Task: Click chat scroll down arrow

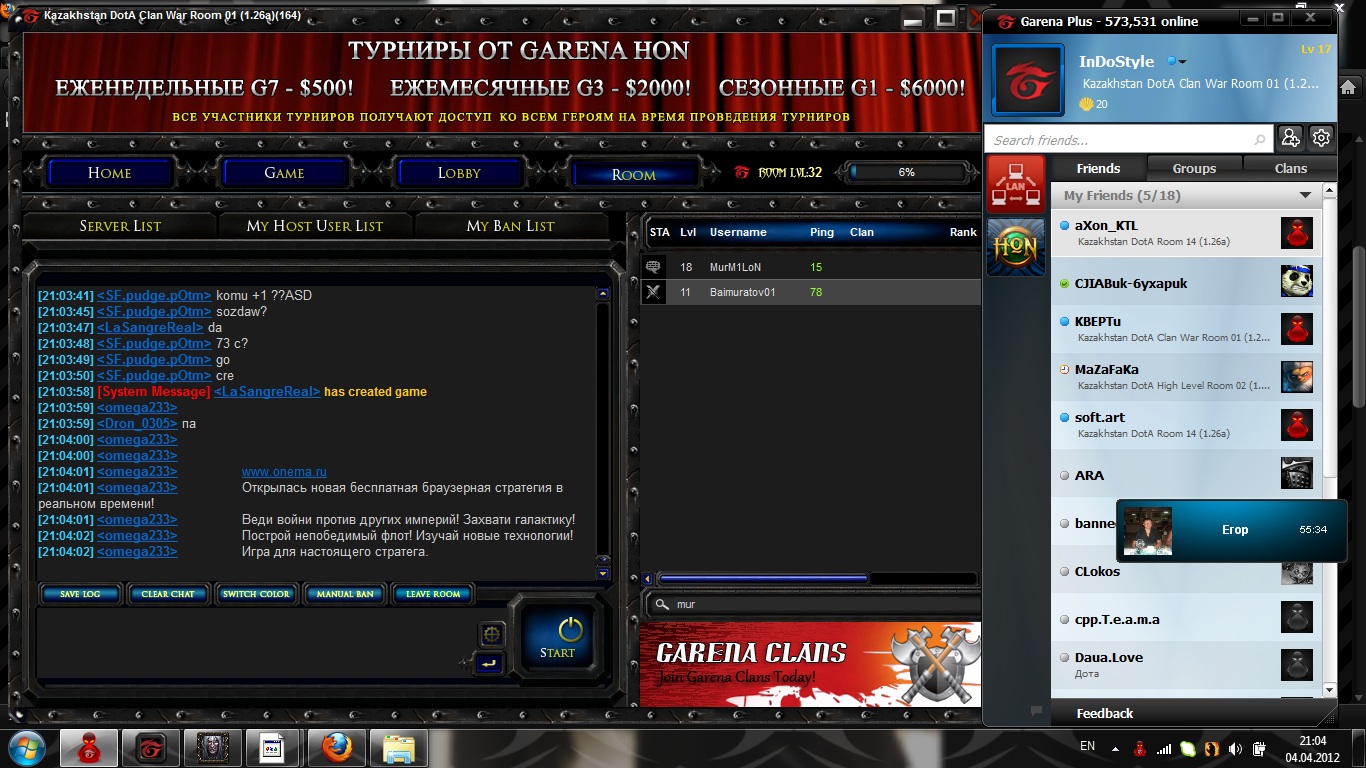Action: 603,574
